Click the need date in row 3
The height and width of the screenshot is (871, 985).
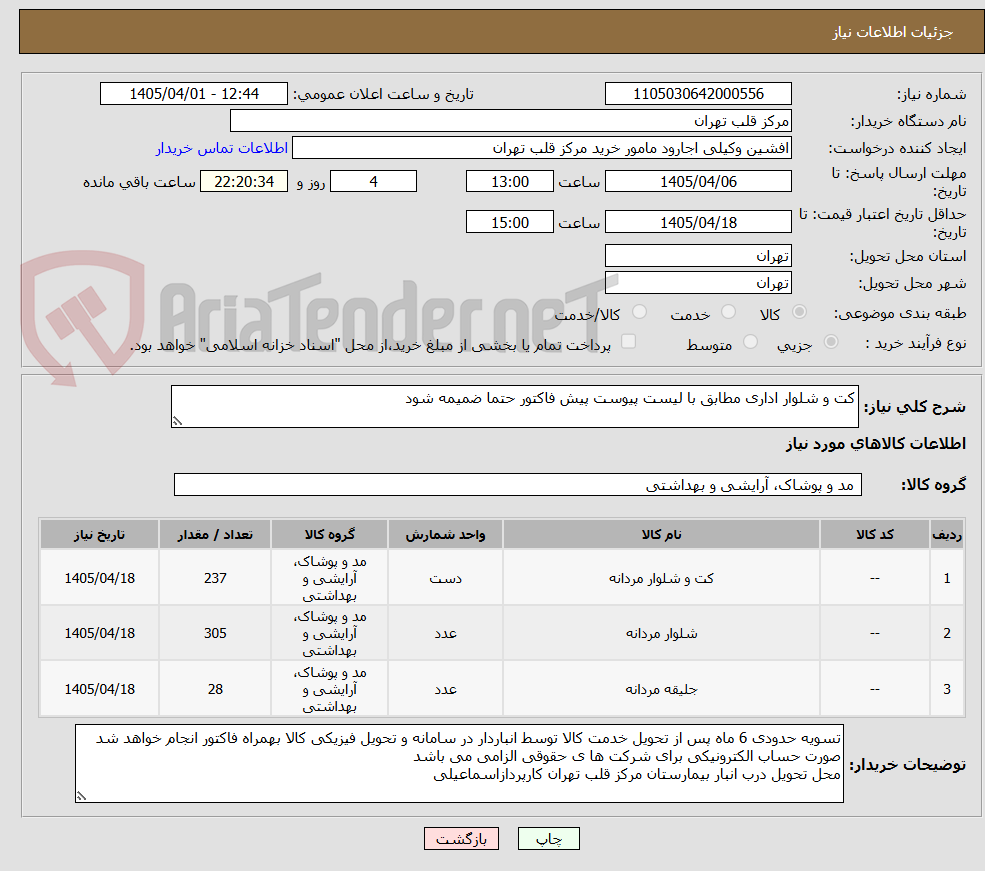99,690
